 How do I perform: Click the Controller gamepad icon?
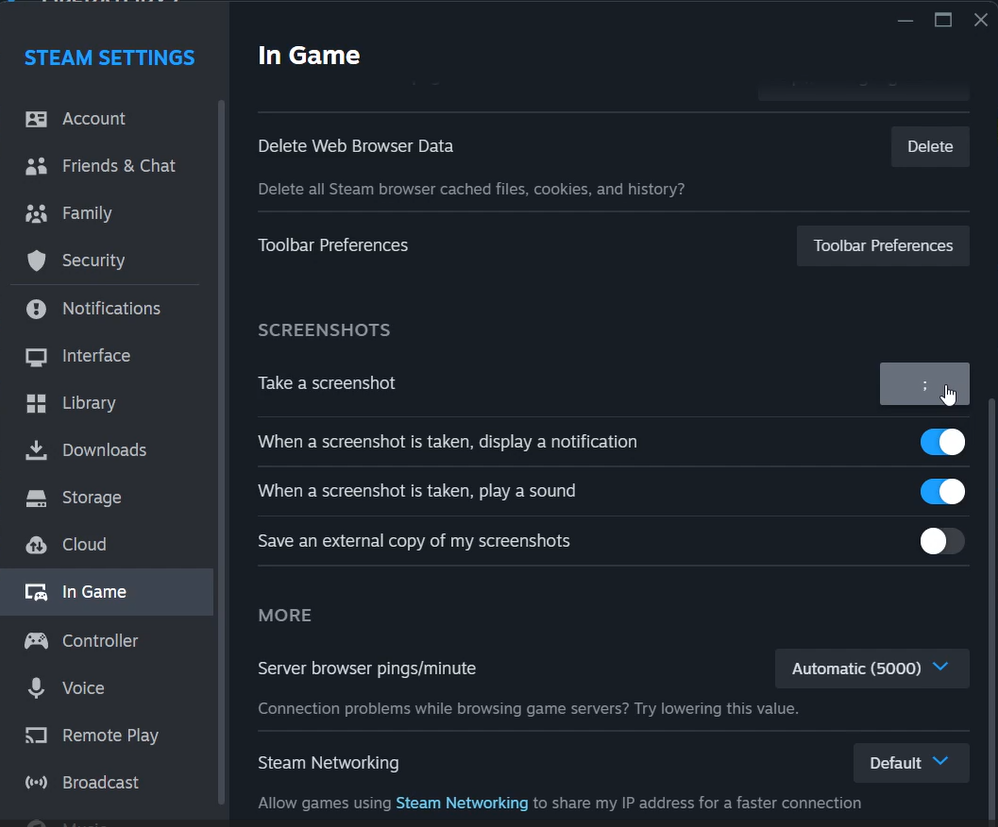(36, 641)
